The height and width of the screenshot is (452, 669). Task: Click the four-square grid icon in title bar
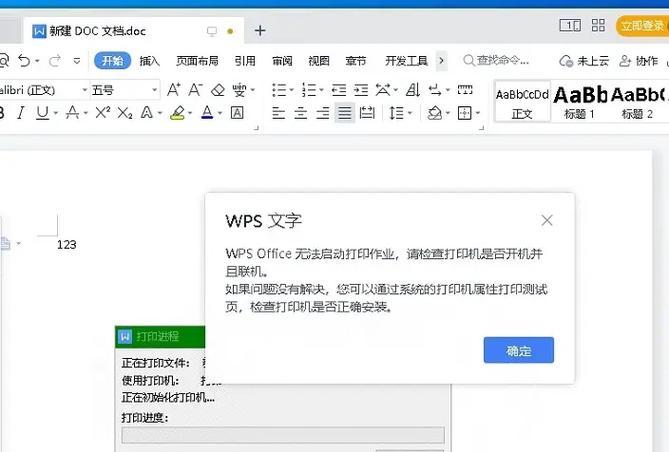[x=598, y=26]
